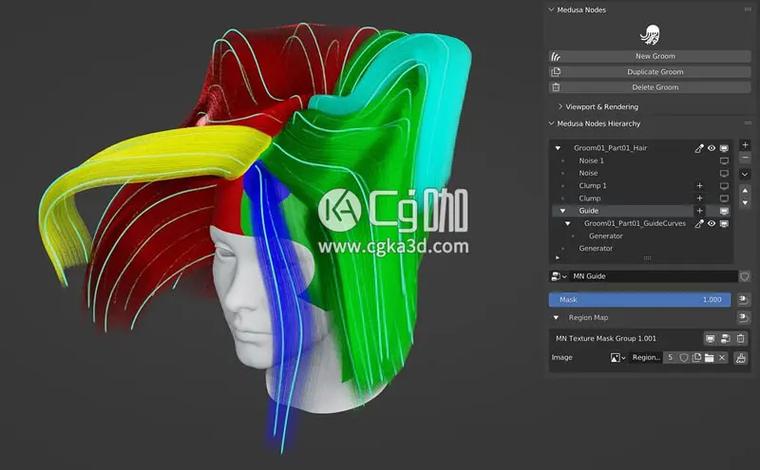Click plus icon on Clump 1 row

[699, 186]
